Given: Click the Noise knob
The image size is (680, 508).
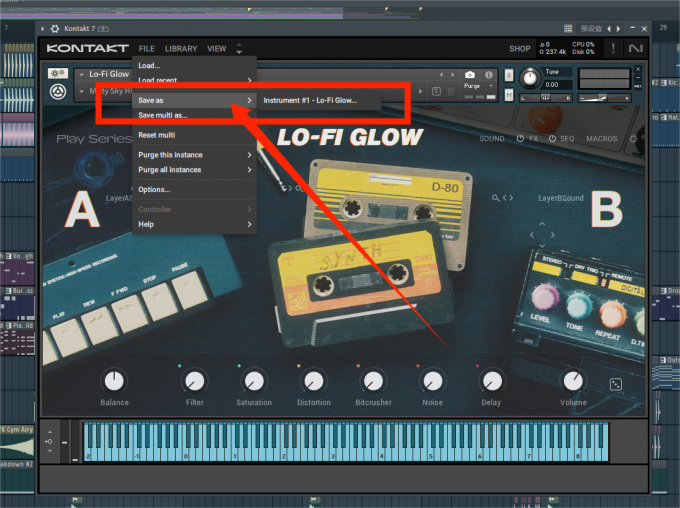Looking at the screenshot, I should pos(432,381).
